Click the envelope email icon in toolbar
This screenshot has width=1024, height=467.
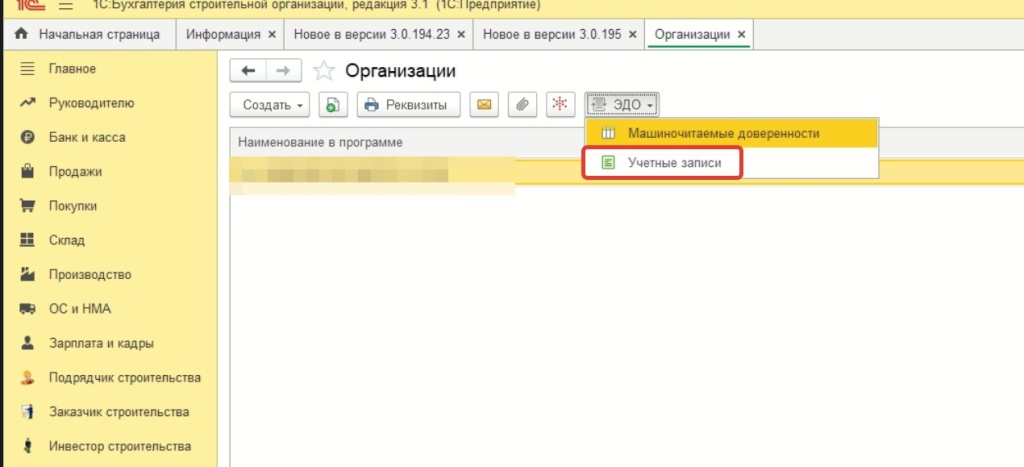(485, 104)
